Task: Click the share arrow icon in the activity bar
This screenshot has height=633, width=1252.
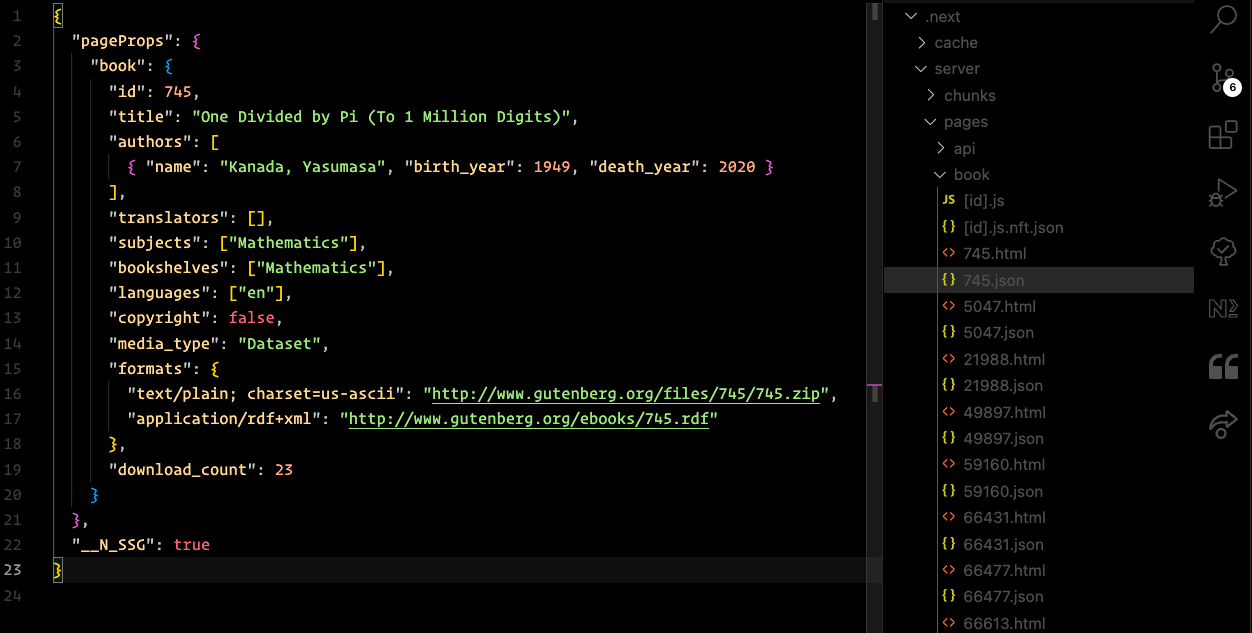Action: click(x=1222, y=424)
